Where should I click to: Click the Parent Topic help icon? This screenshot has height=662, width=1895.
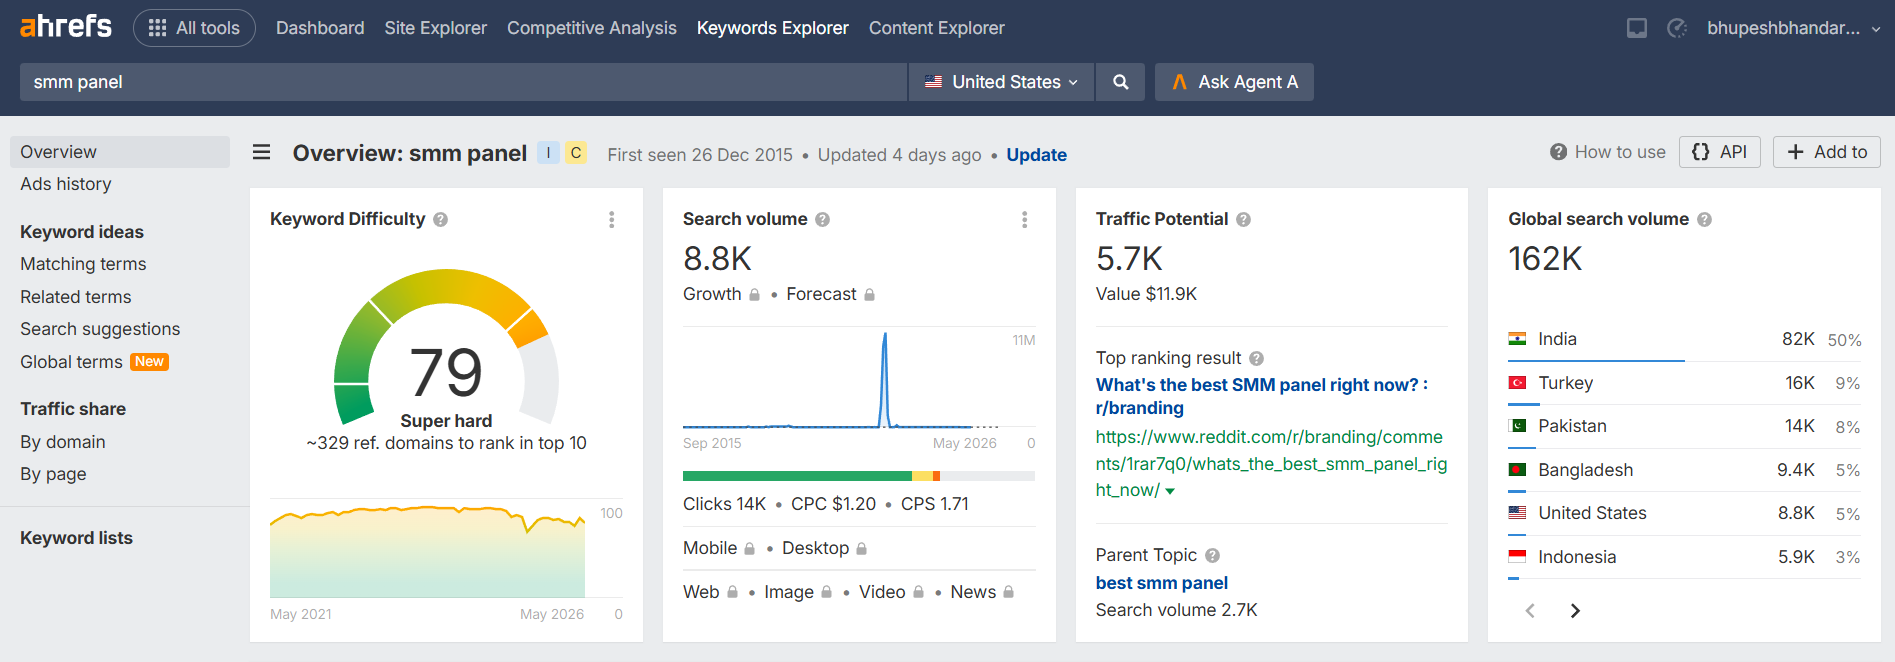[x=1212, y=555]
